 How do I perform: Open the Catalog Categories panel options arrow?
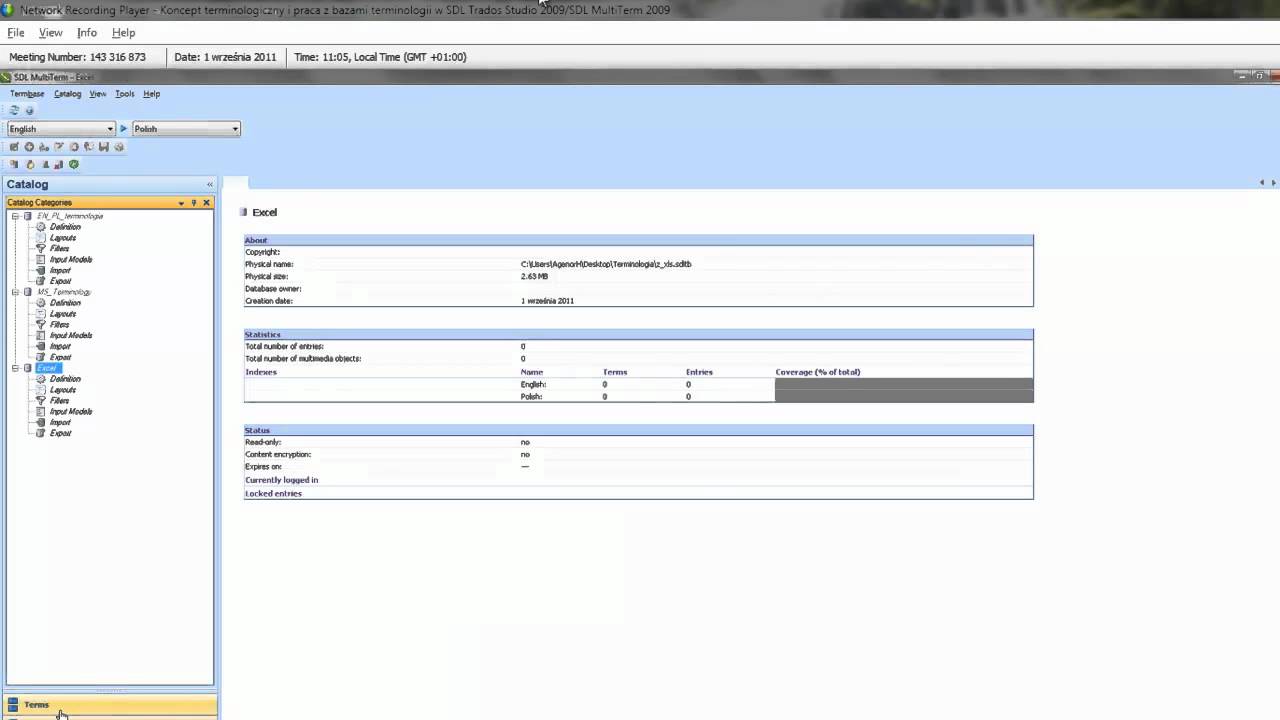(x=181, y=203)
